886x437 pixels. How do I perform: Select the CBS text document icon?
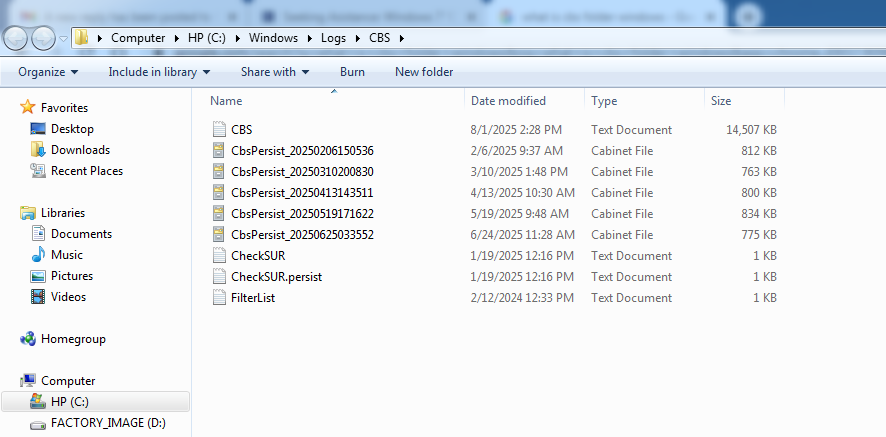[x=219, y=129]
